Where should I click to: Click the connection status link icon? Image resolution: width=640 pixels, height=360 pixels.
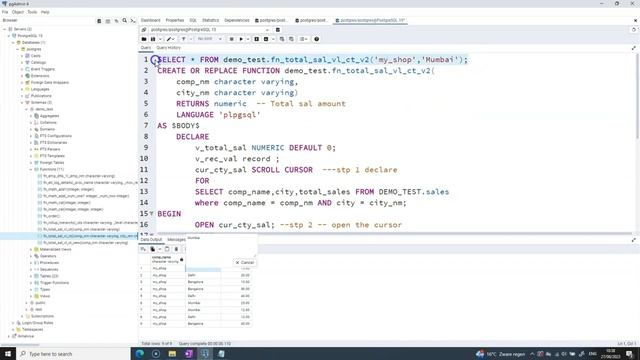(x=144, y=30)
